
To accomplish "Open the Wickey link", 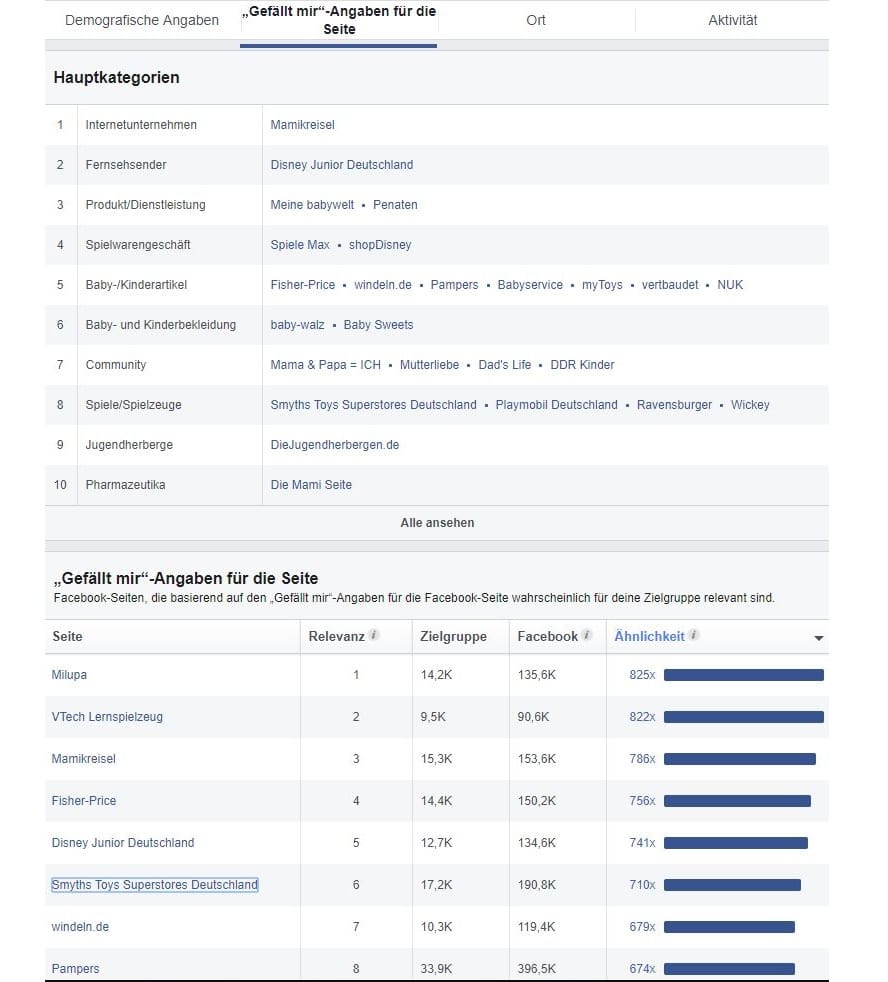I will 750,405.
